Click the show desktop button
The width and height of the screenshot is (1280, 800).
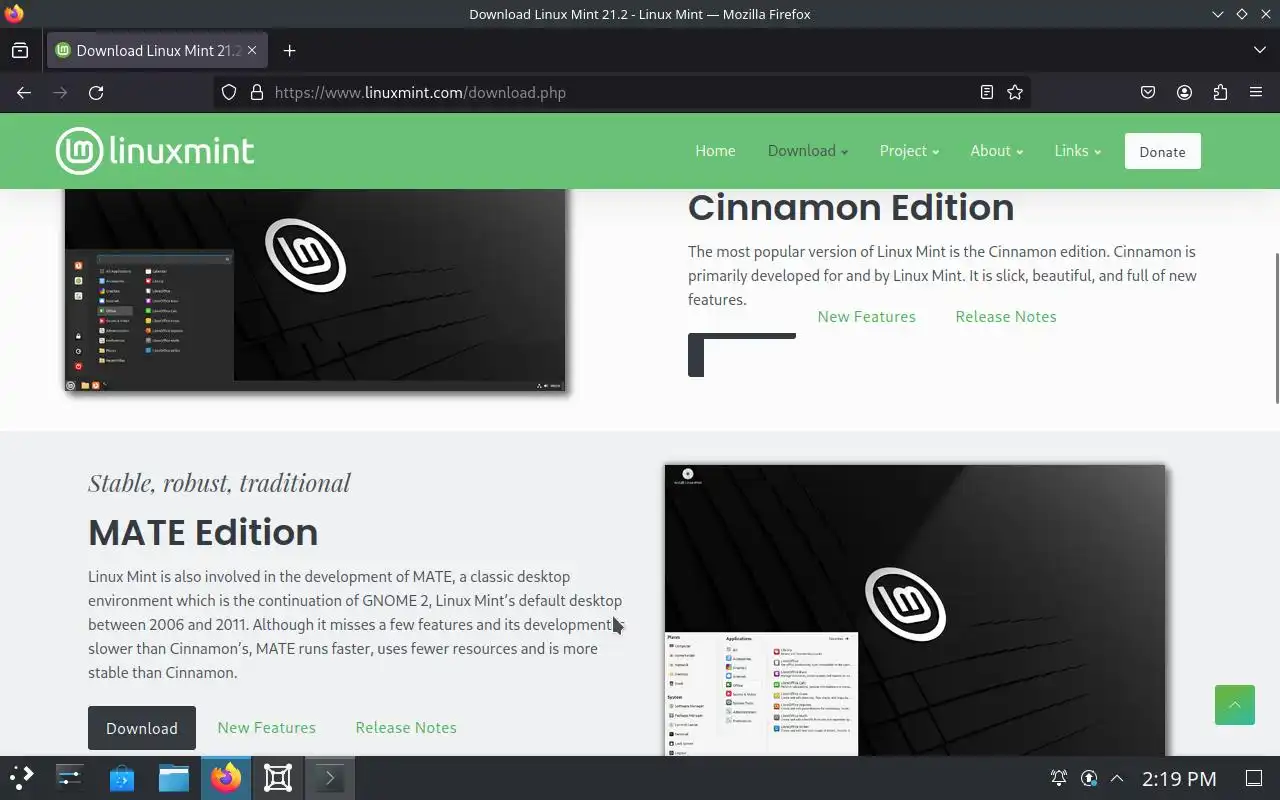coord(1253,778)
